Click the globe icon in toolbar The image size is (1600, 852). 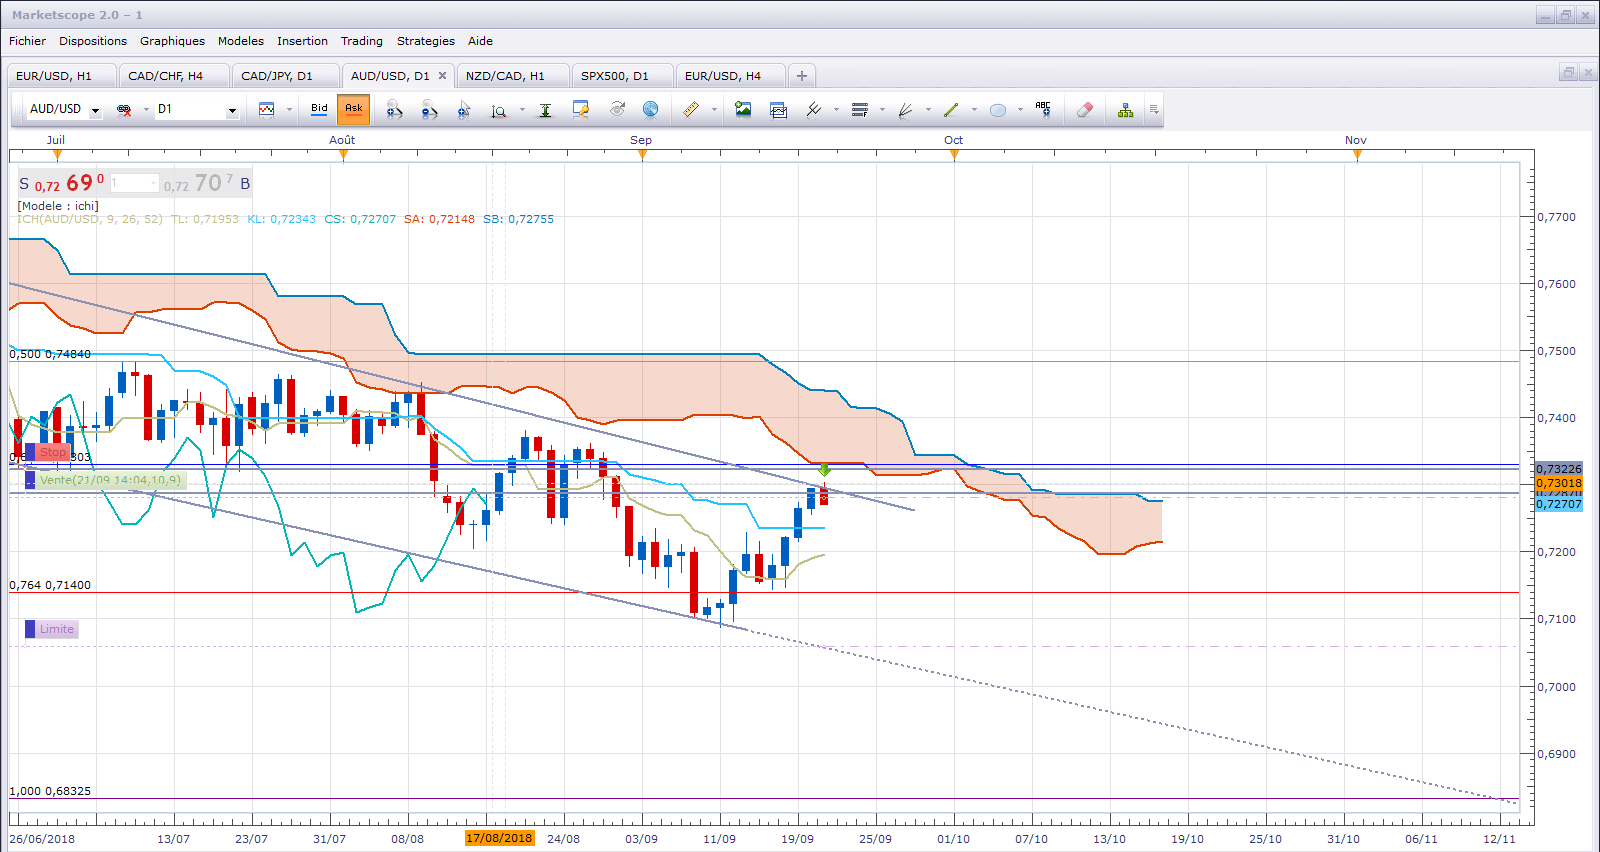(x=650, y=110)
